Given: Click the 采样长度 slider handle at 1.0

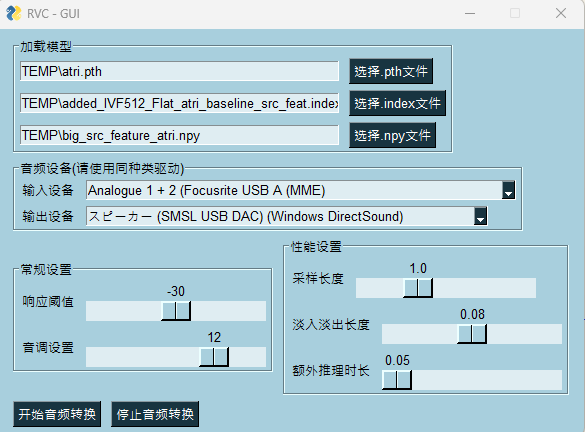Looking at the screenshot, I should click(x=418, y=288).
